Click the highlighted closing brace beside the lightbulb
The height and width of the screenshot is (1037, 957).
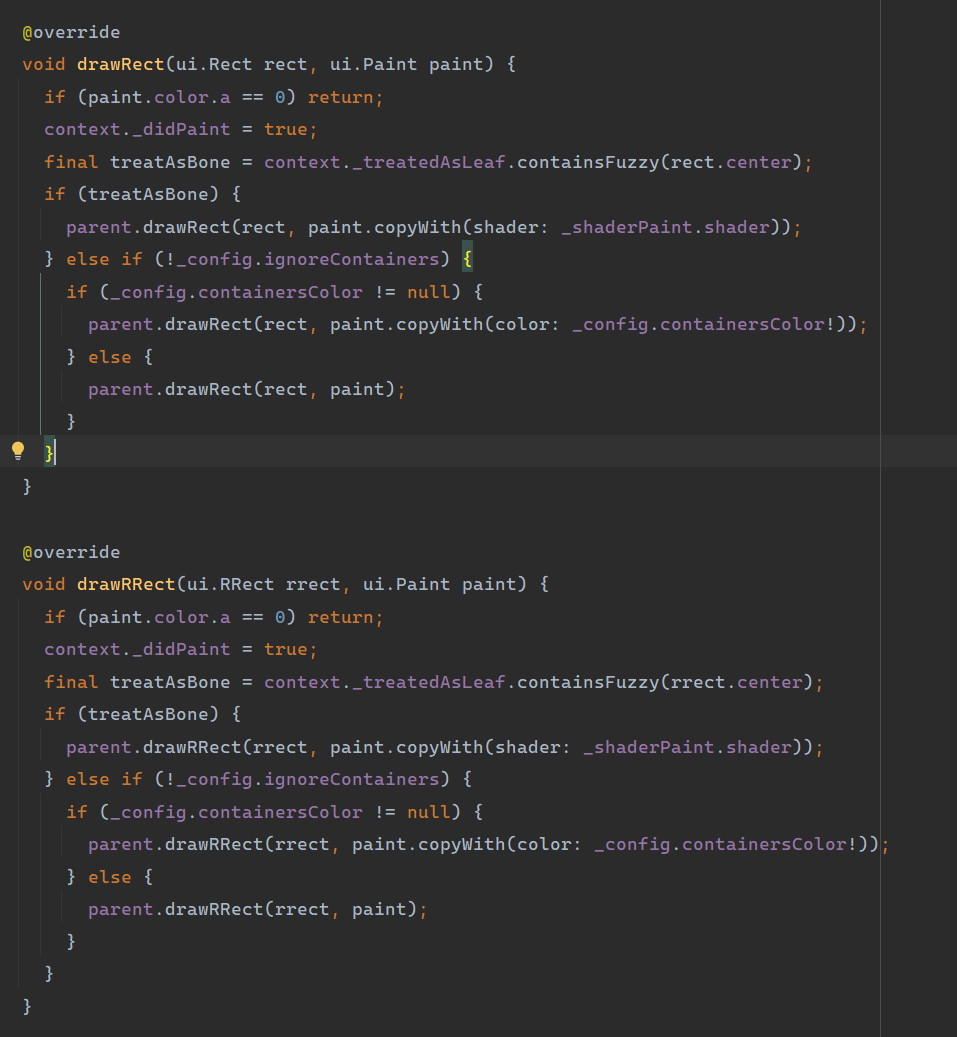(49, 453)
